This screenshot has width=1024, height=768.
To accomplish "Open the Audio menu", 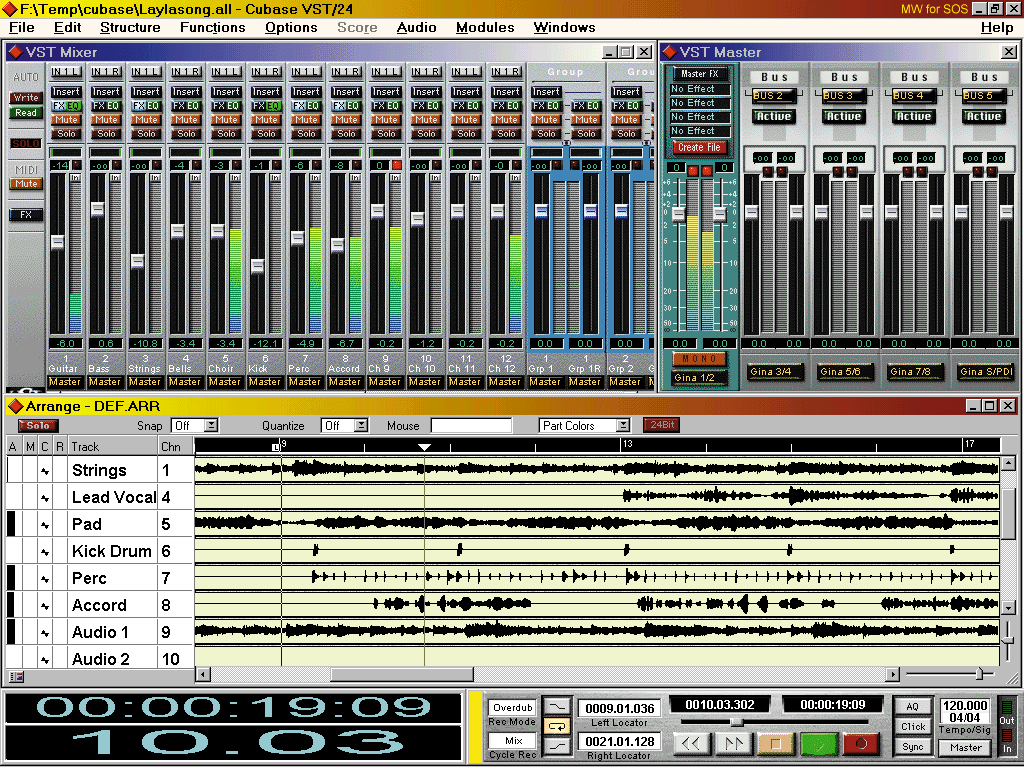I will (x=416, y=27).
